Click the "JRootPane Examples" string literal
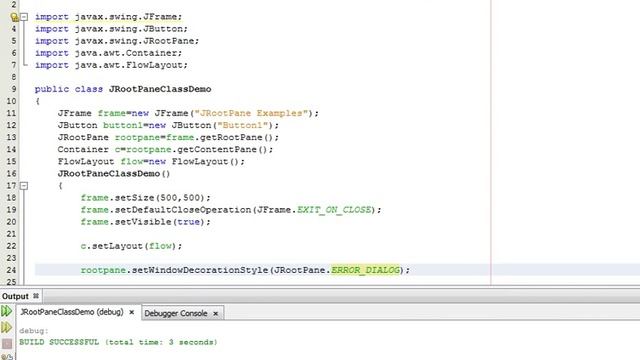Screen dimensions: 640x360 (251, 113)
